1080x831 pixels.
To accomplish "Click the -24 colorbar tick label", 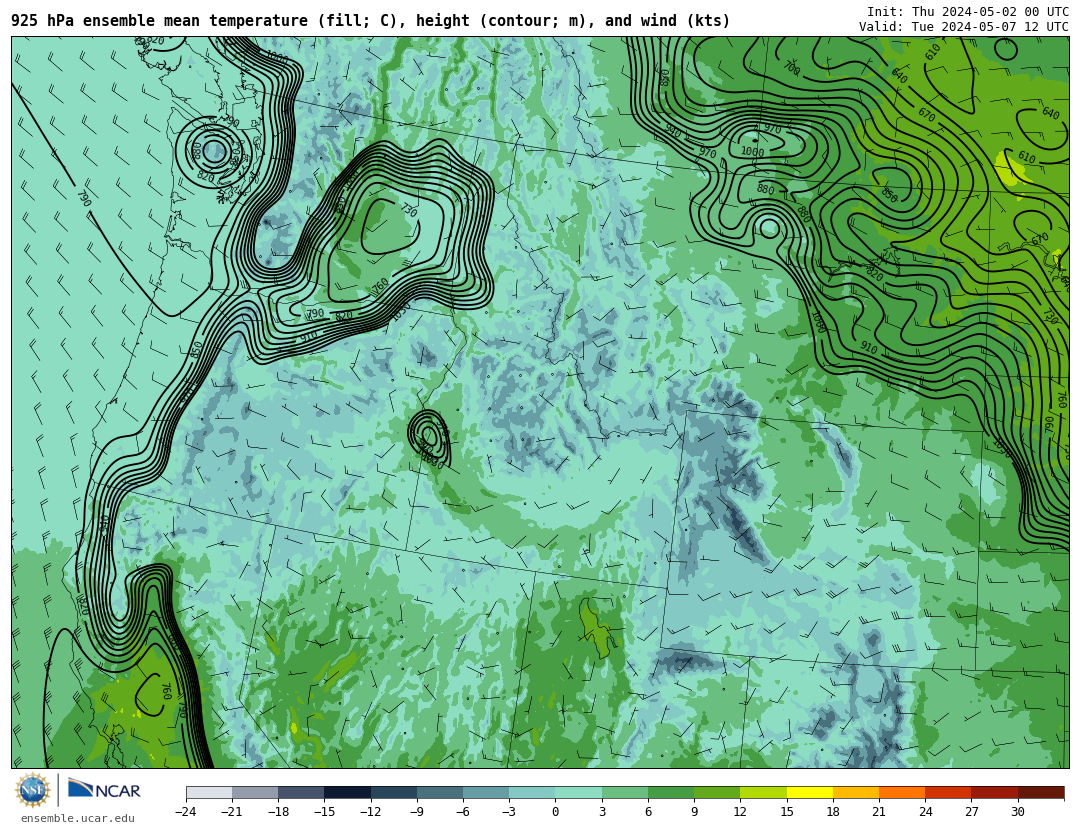I will click(186, 812).
